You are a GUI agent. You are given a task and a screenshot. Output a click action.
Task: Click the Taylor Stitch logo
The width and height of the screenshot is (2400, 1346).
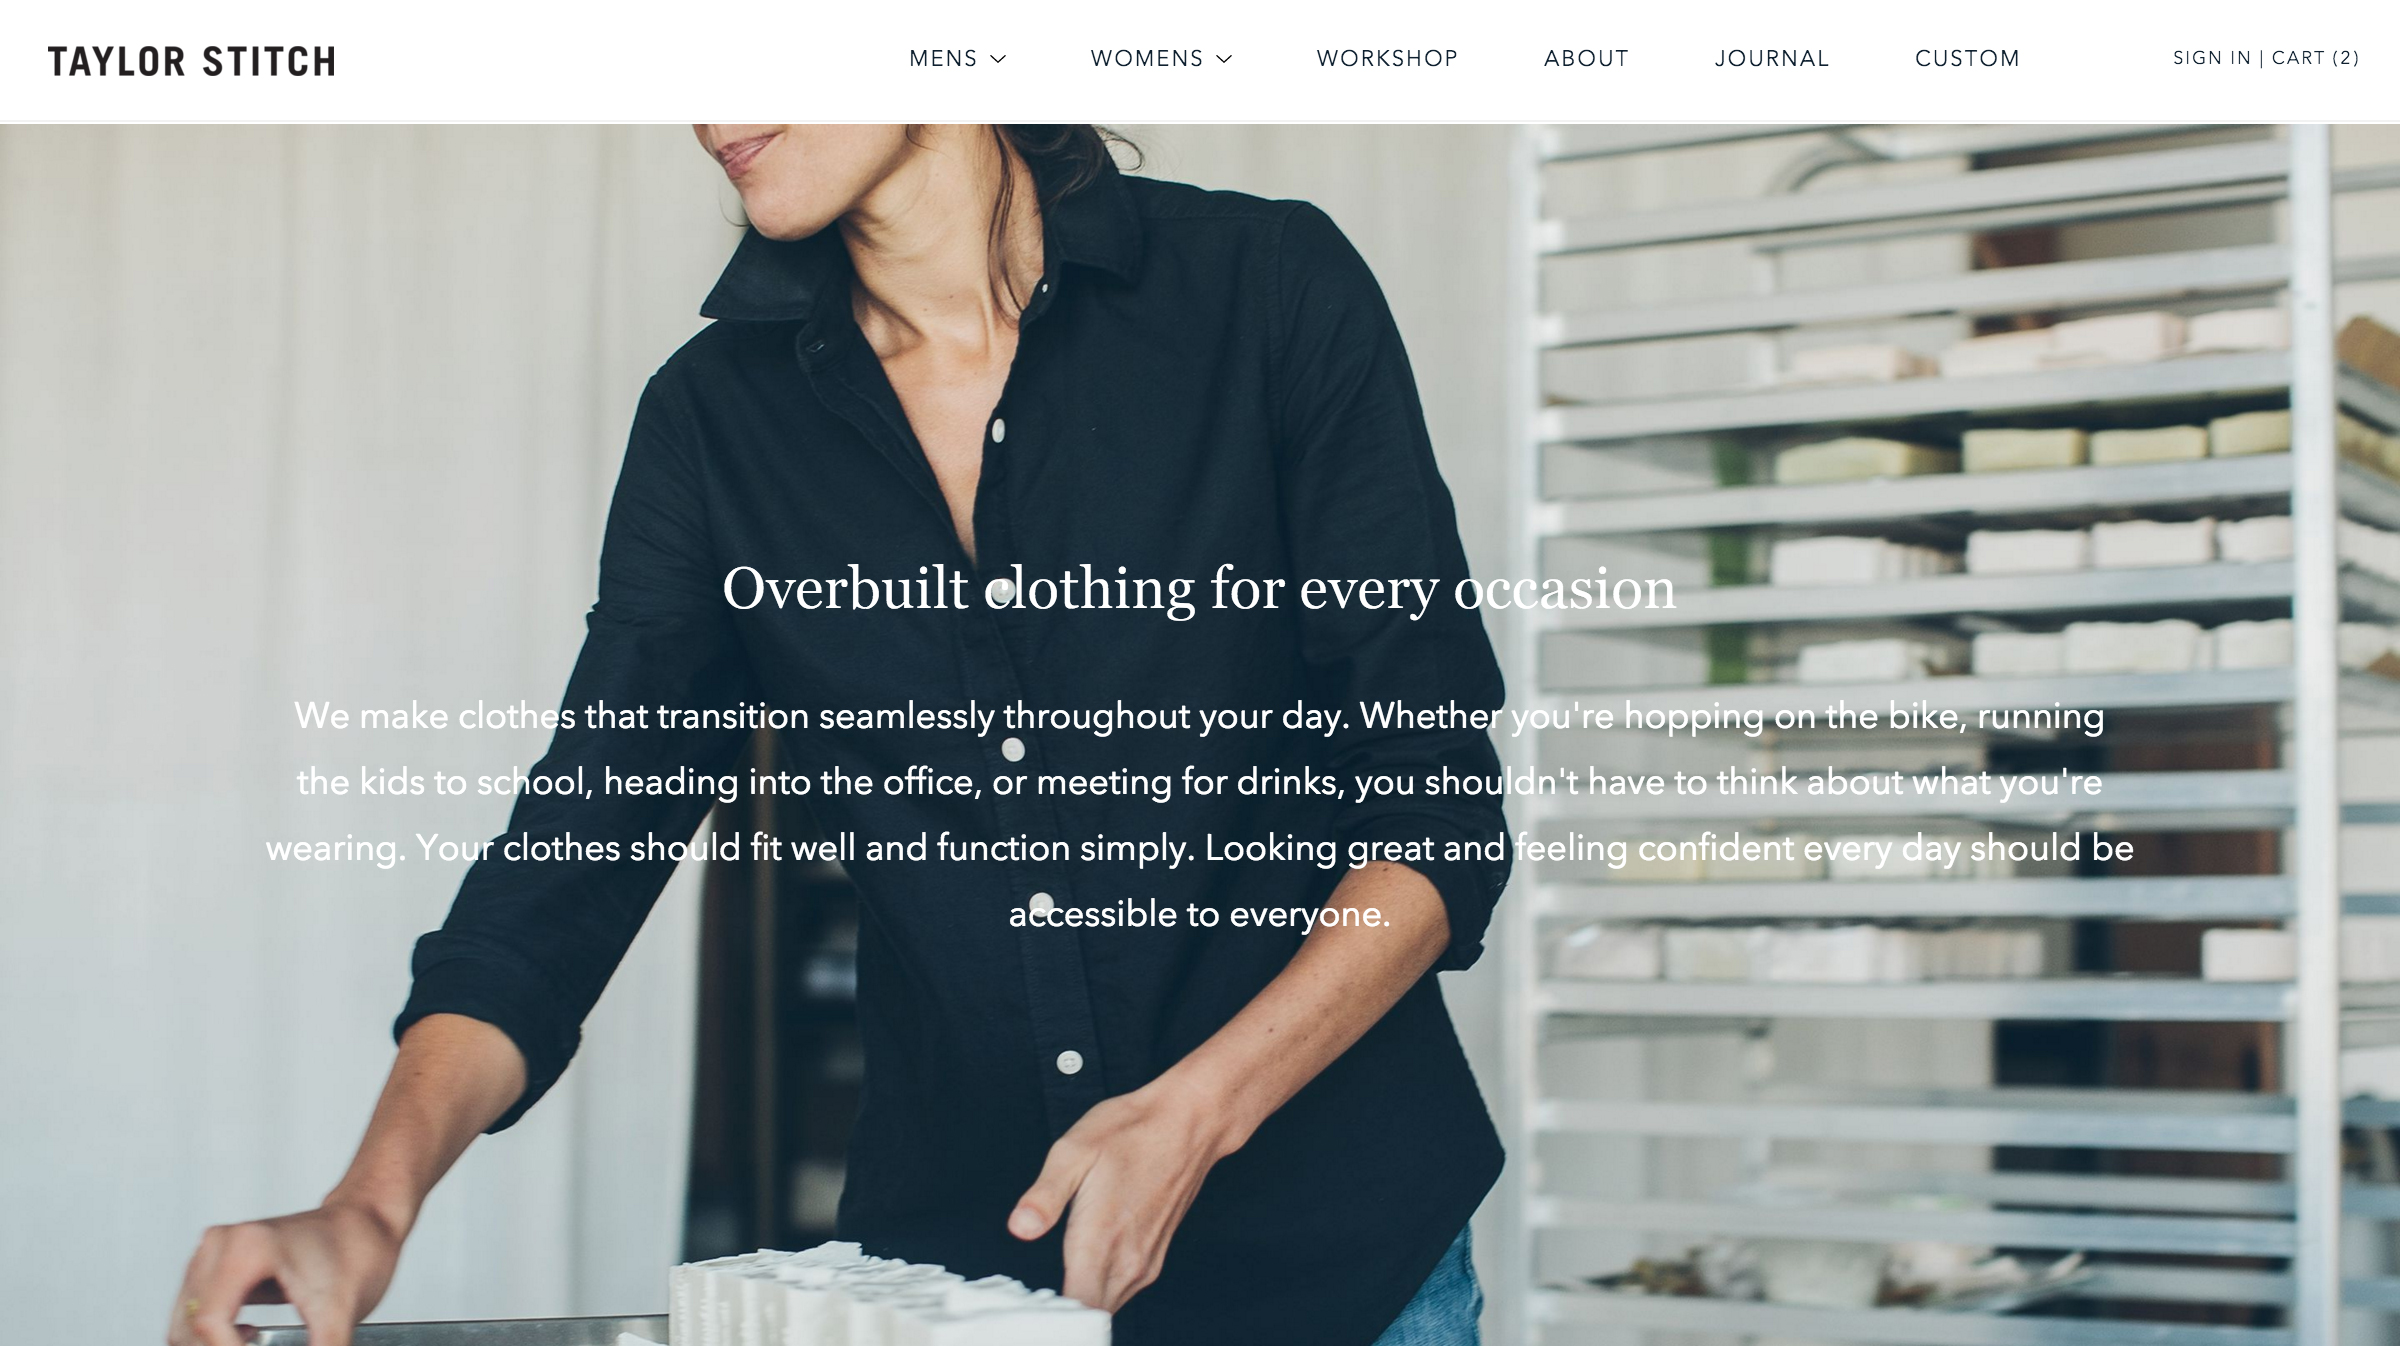191,61
